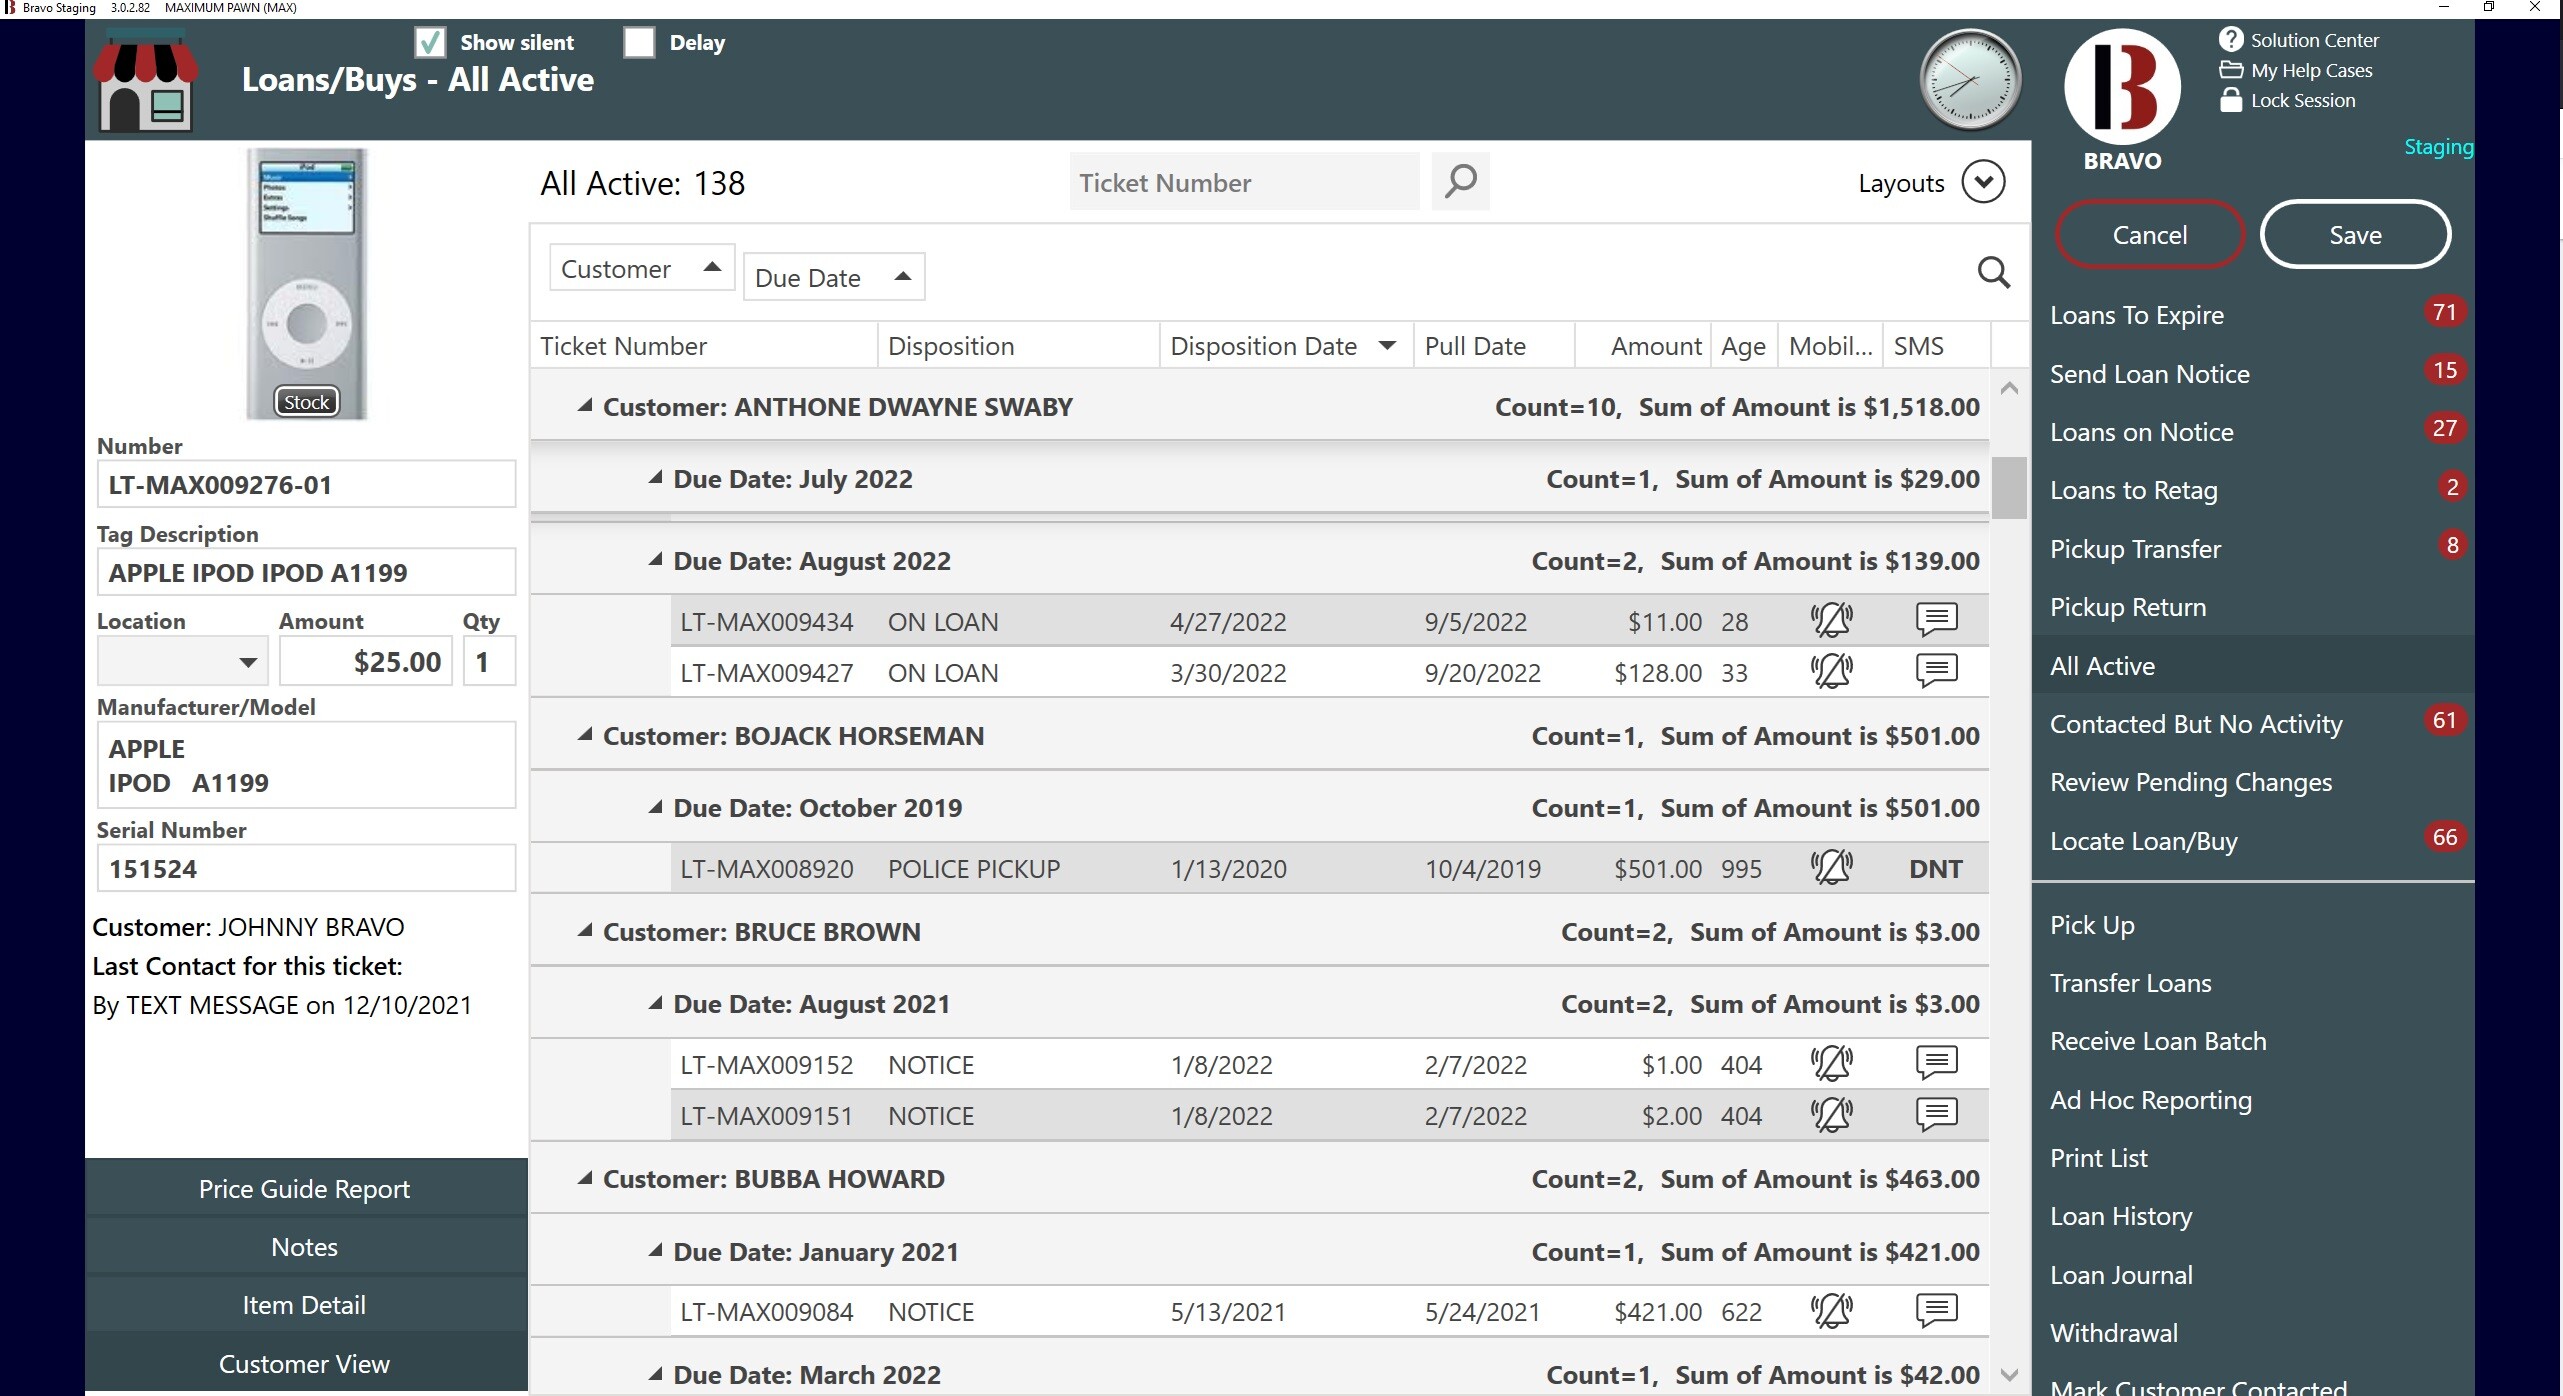Open Loans to Retag menu item

coord(2253,490)
